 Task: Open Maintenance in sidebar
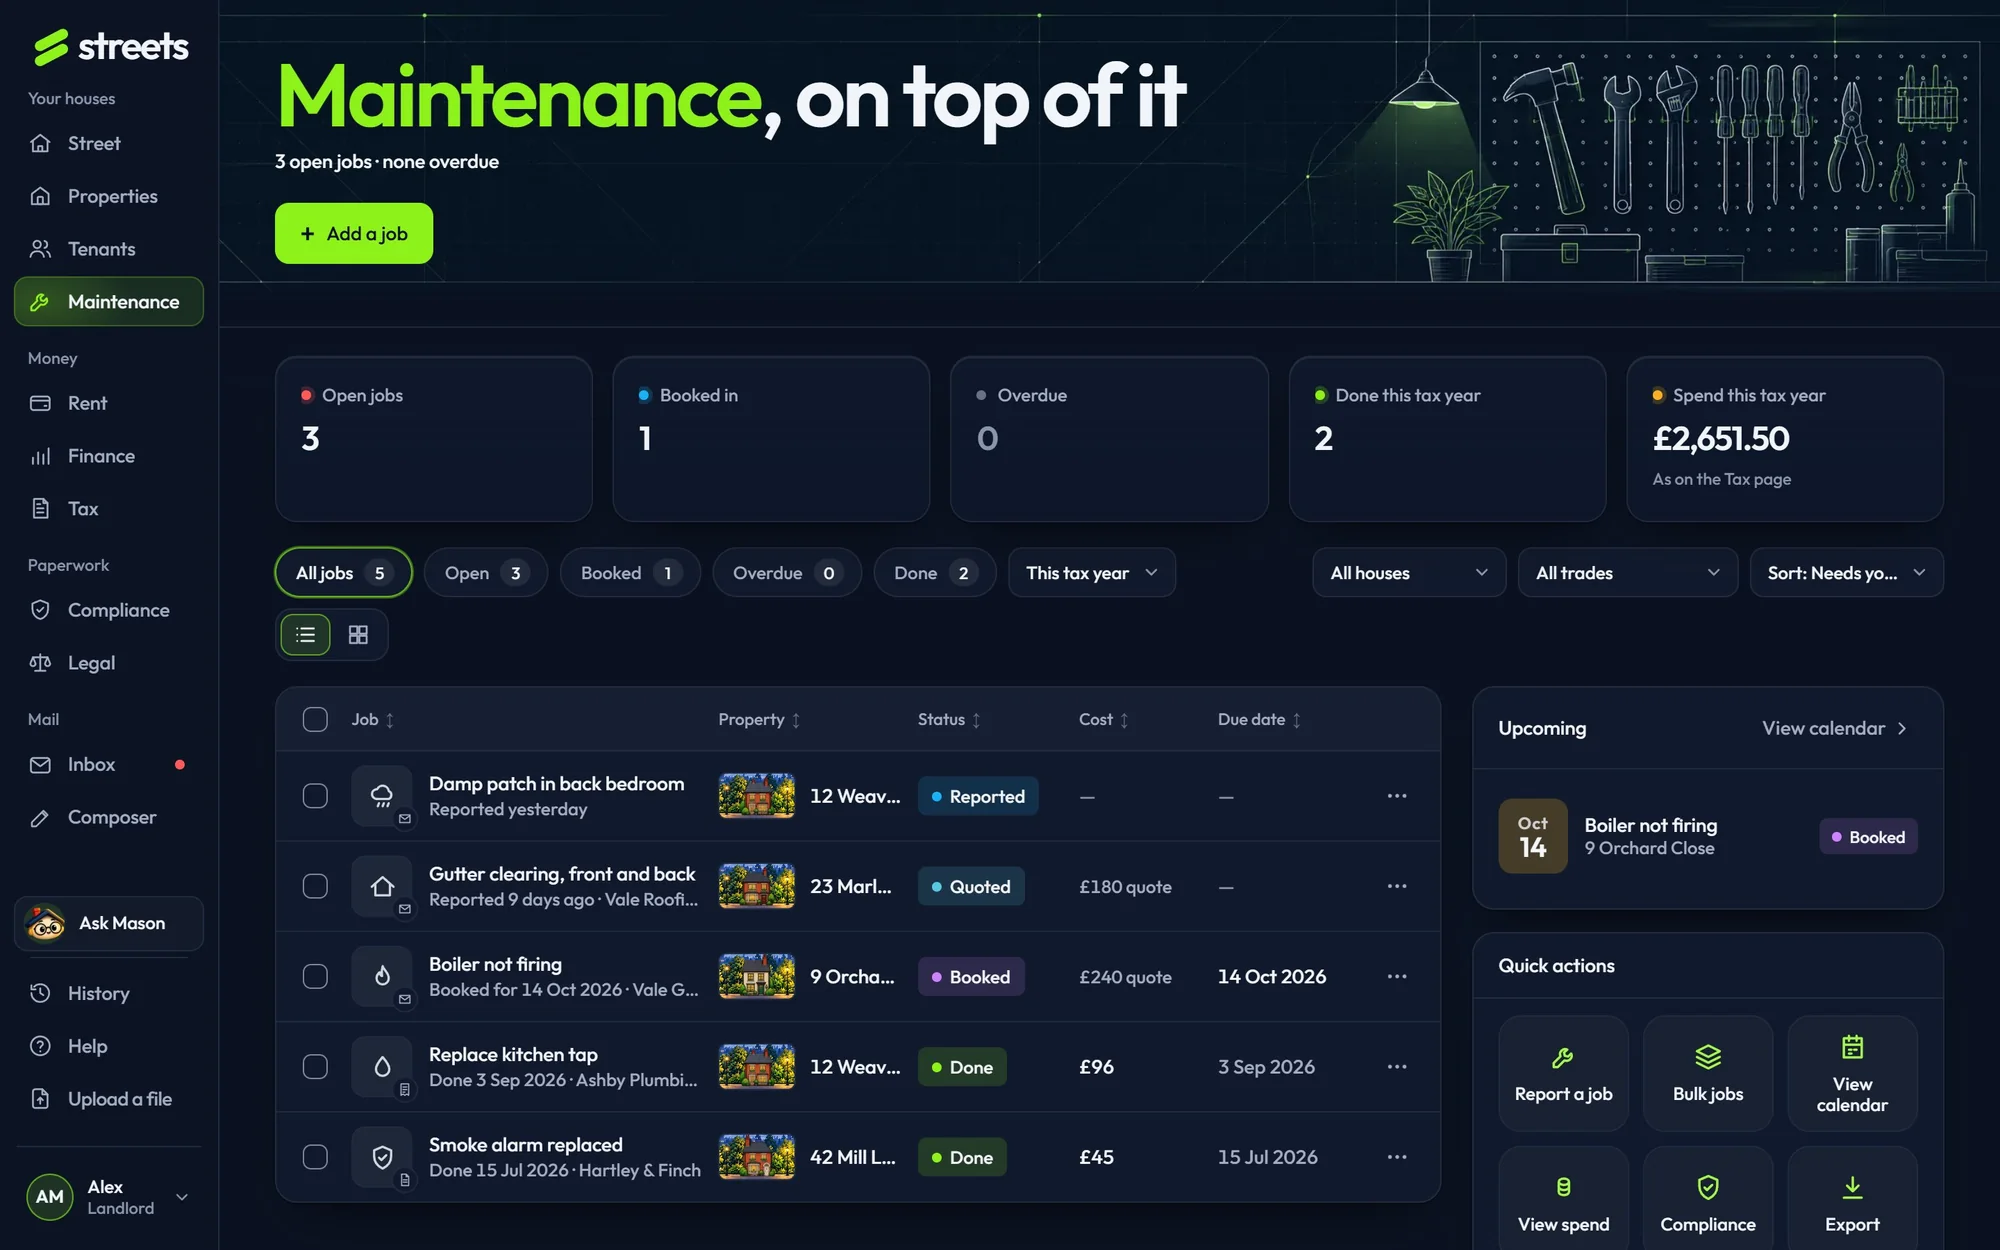pos(109,302)
